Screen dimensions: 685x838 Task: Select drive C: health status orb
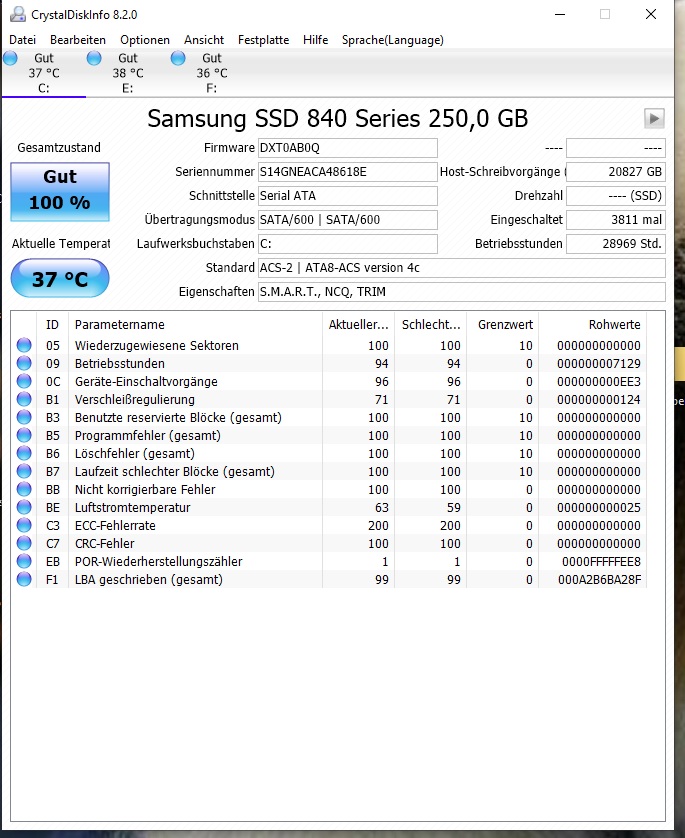click(10, 58)
